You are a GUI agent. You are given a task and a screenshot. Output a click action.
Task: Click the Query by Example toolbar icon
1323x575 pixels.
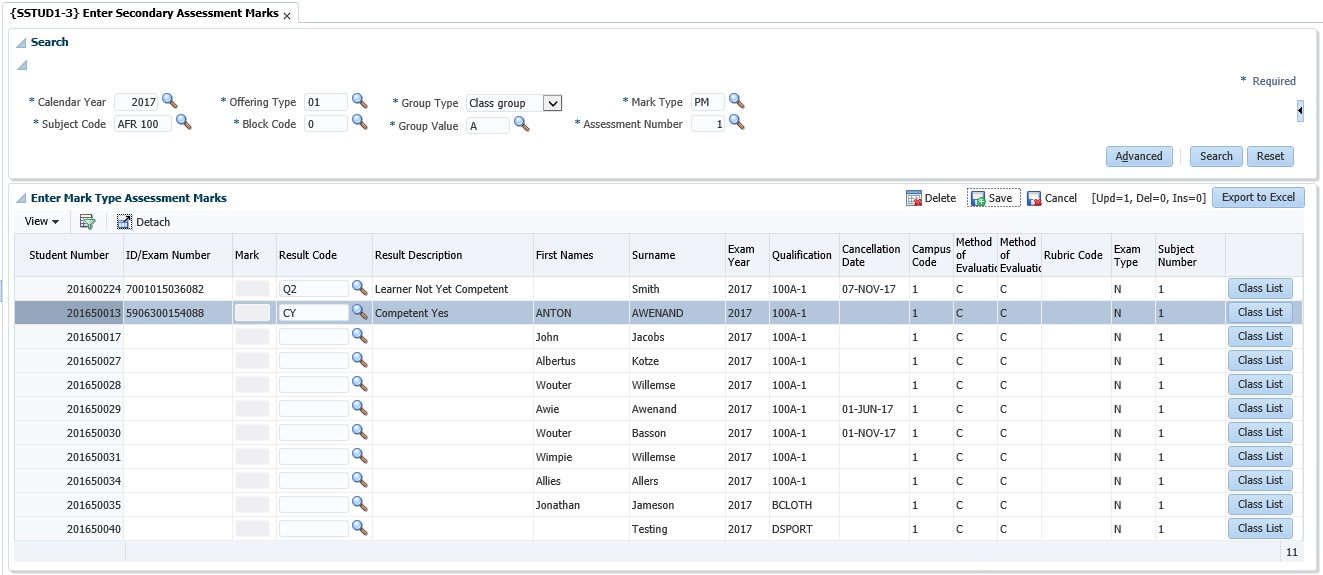88,222
